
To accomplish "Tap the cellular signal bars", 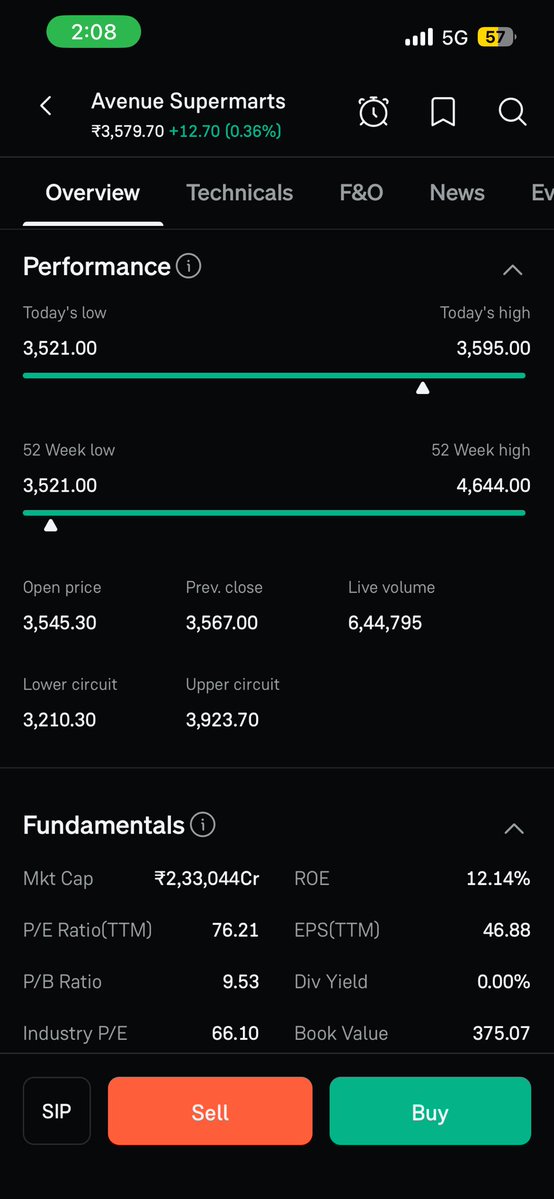I will point(419,37).
